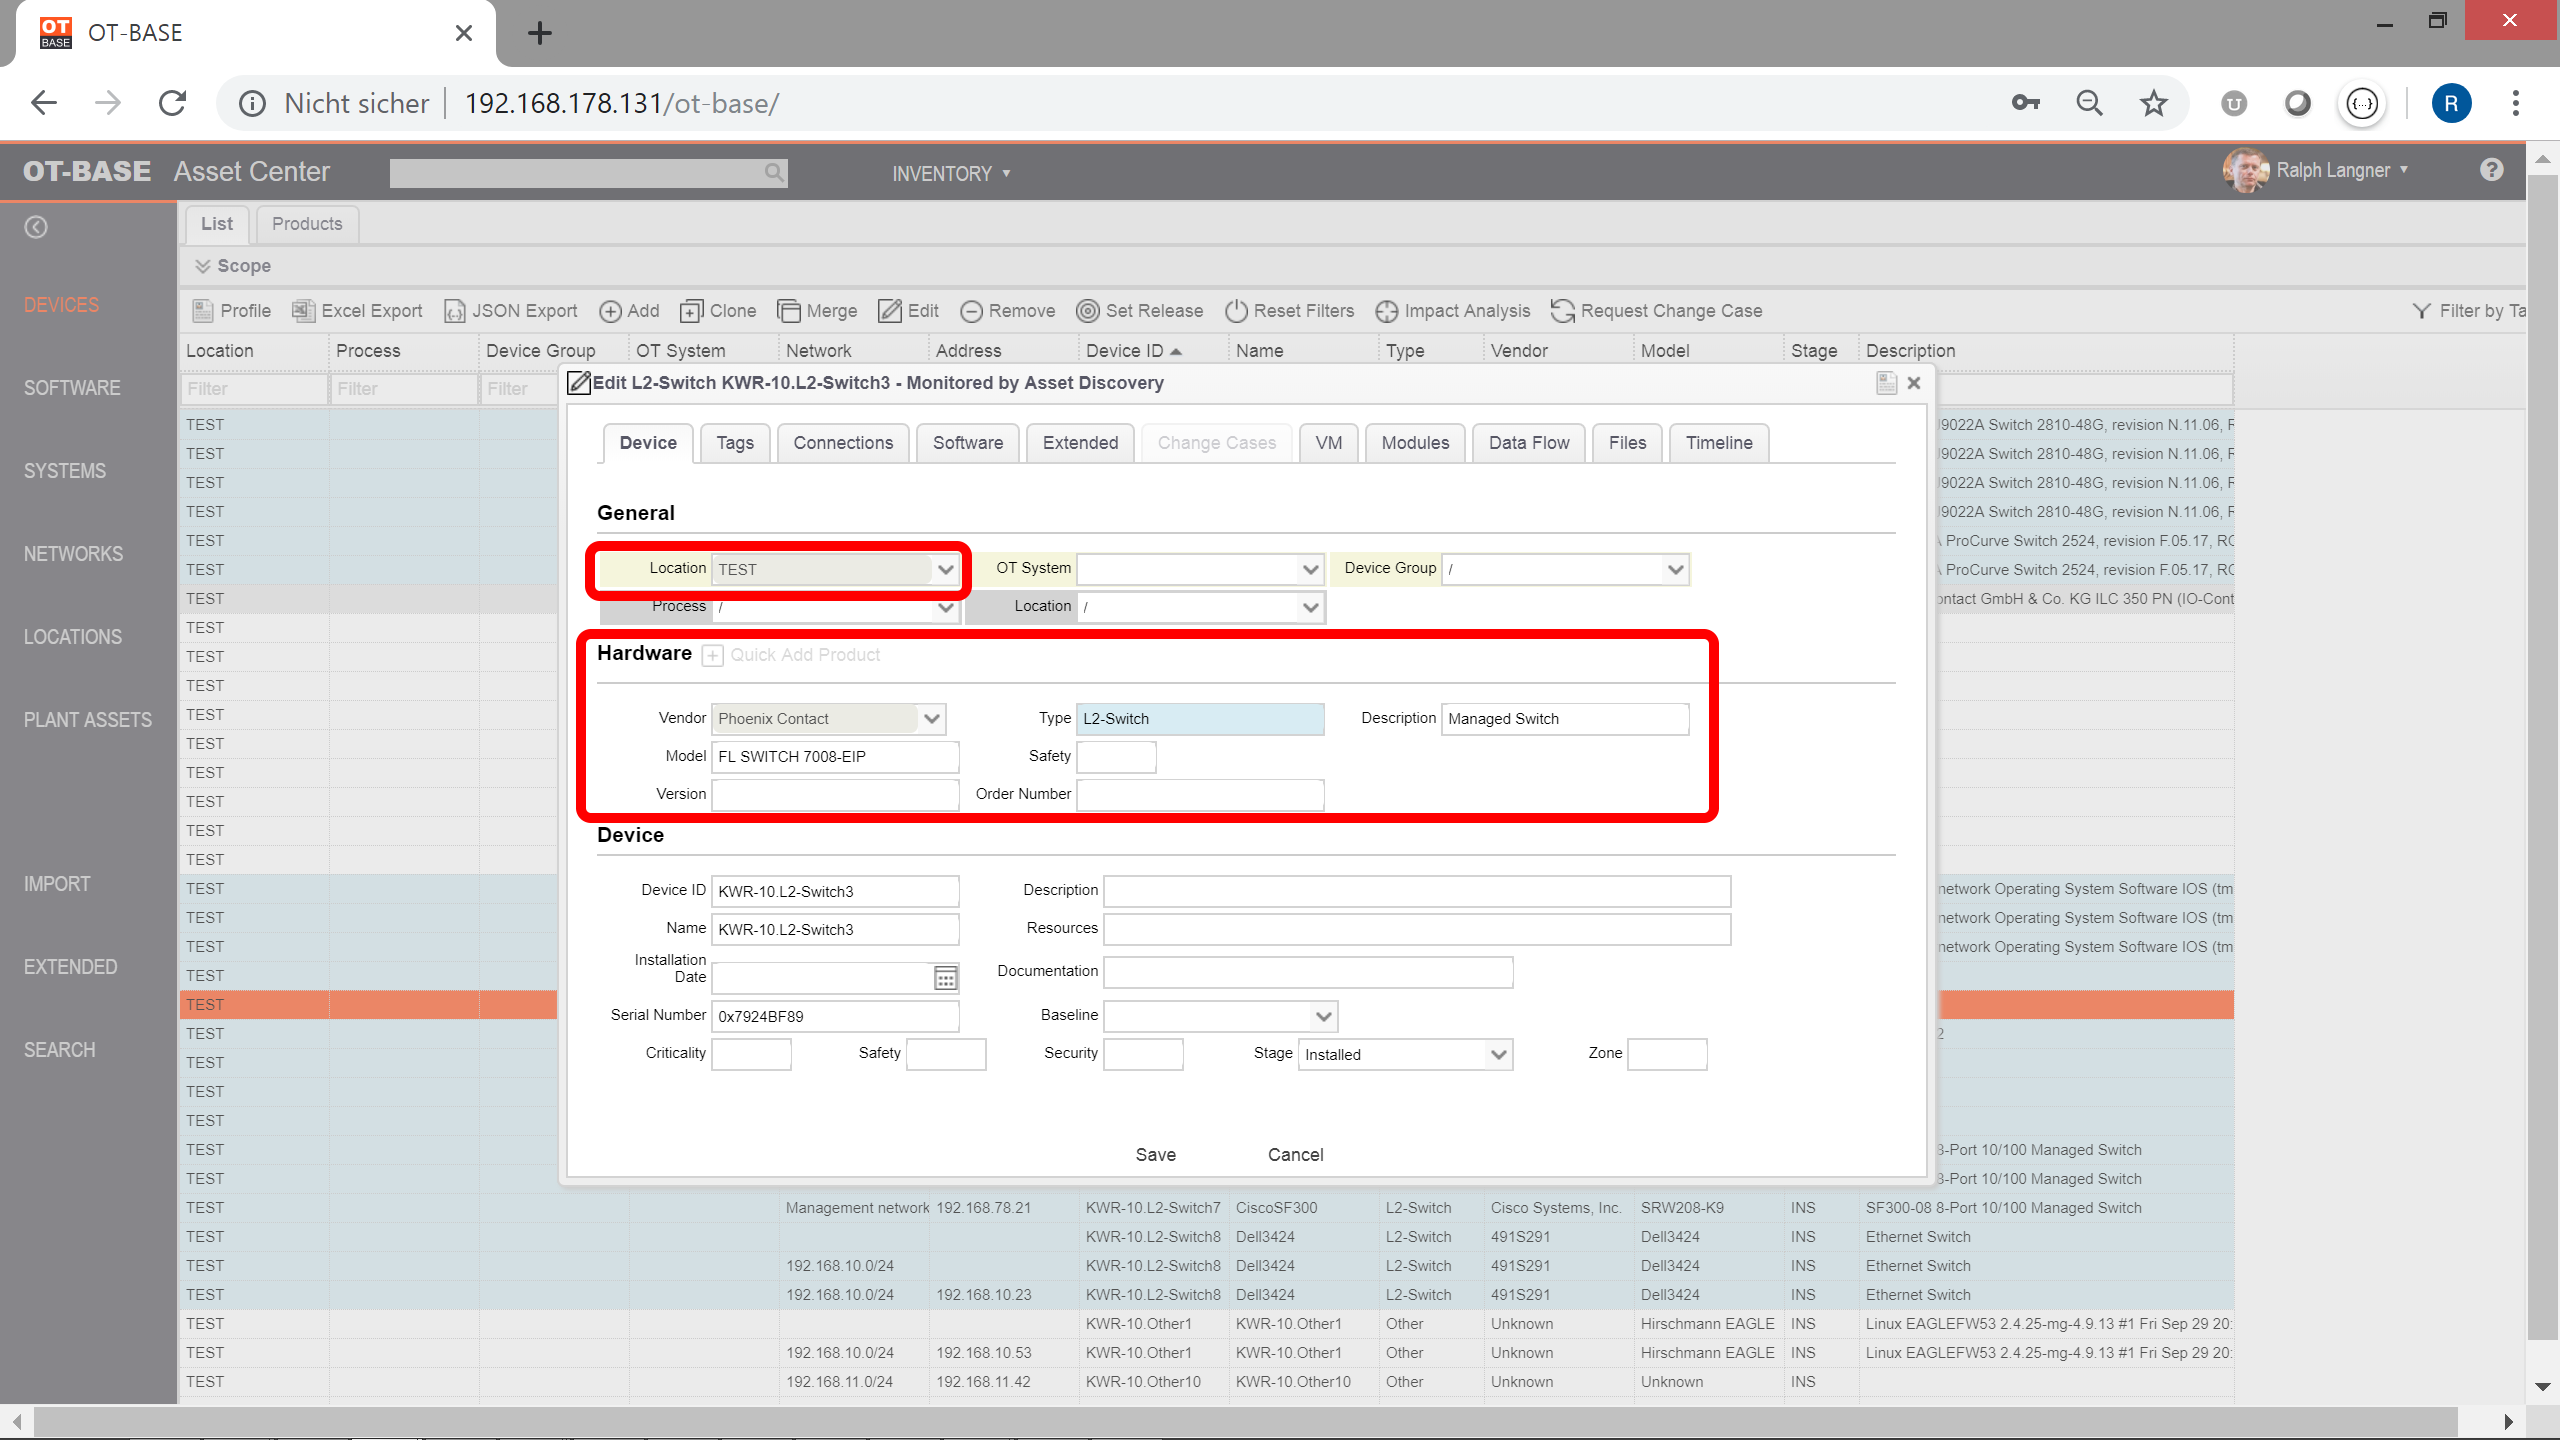Click the Reset Filters icon
Viewport: 2560px width, 1440px height.
1237,311
